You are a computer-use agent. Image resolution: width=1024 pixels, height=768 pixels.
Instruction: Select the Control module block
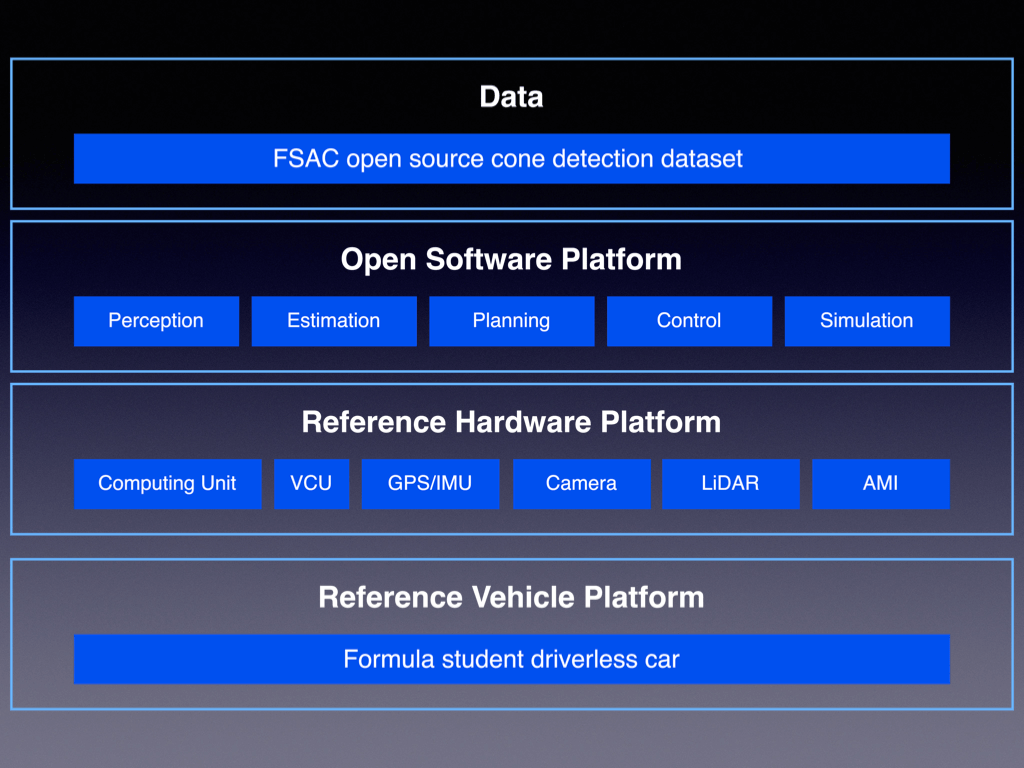coord(689,321)
